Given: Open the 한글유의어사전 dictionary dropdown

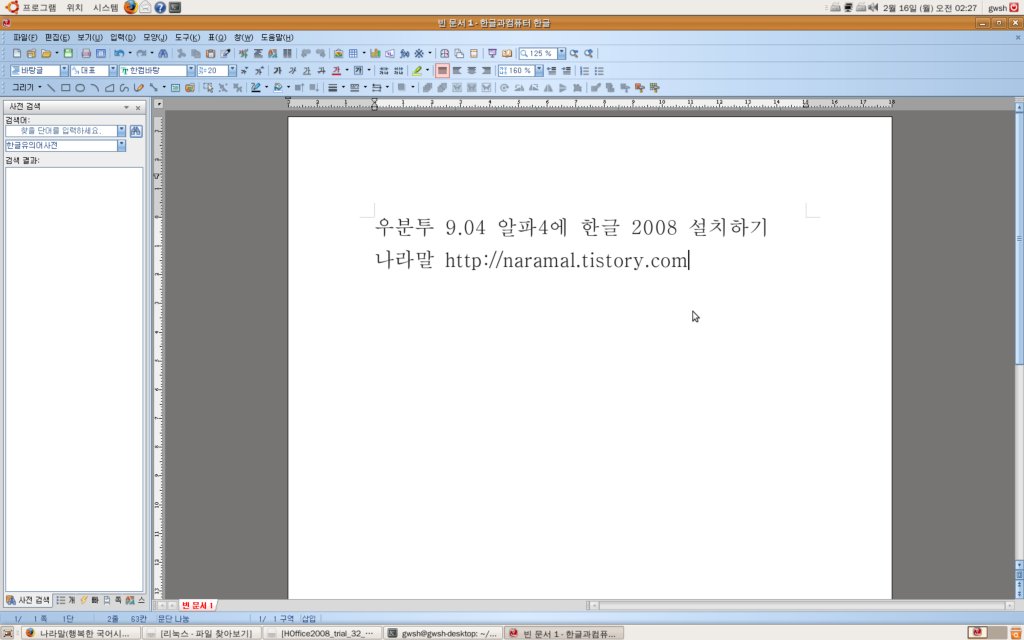Looking at the screenshot, I should 121,146.
